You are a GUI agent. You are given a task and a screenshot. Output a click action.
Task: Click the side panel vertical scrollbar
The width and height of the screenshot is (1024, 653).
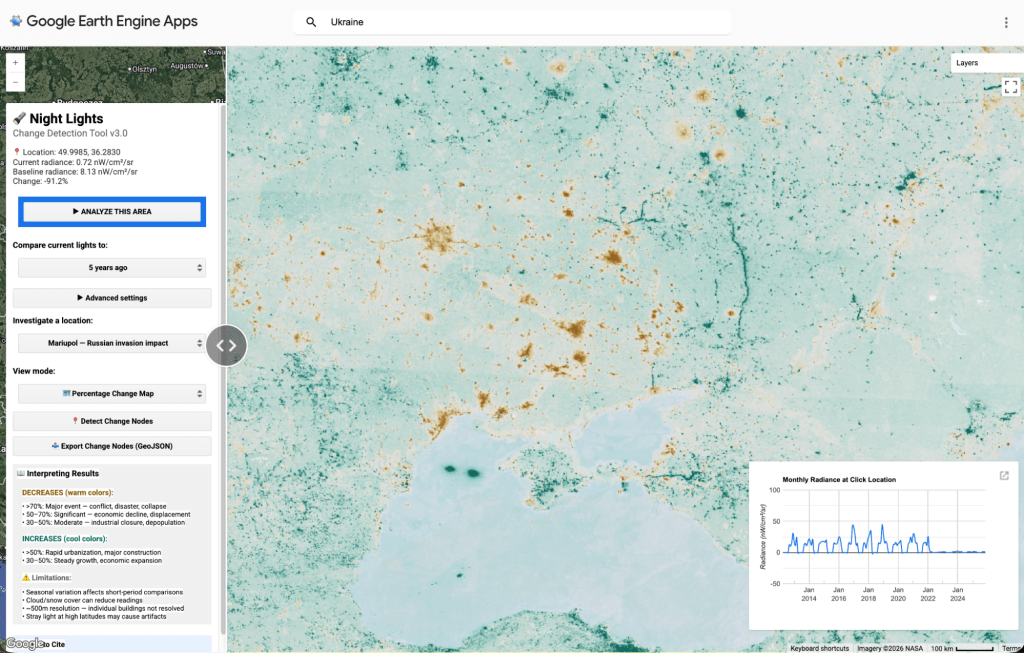(223, 369)
